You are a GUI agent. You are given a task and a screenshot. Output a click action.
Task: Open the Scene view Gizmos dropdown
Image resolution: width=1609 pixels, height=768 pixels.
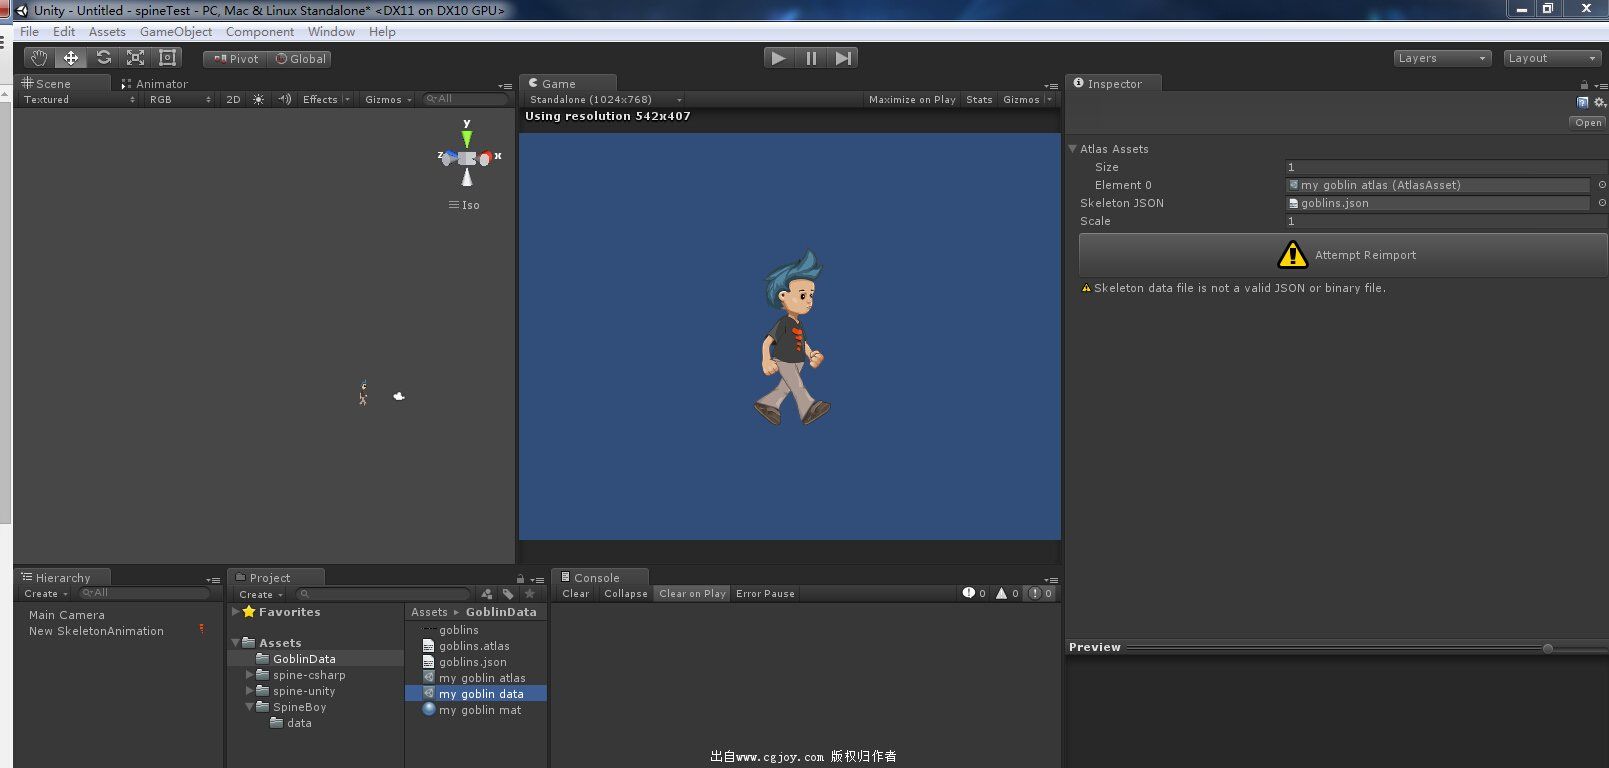(388, 99)
